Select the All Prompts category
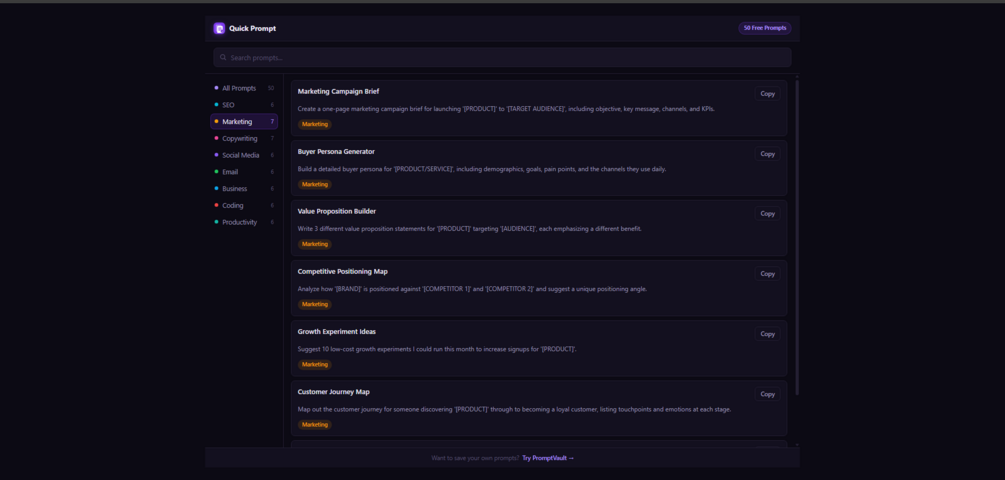 pyautogui.click(x=244, y=88)
